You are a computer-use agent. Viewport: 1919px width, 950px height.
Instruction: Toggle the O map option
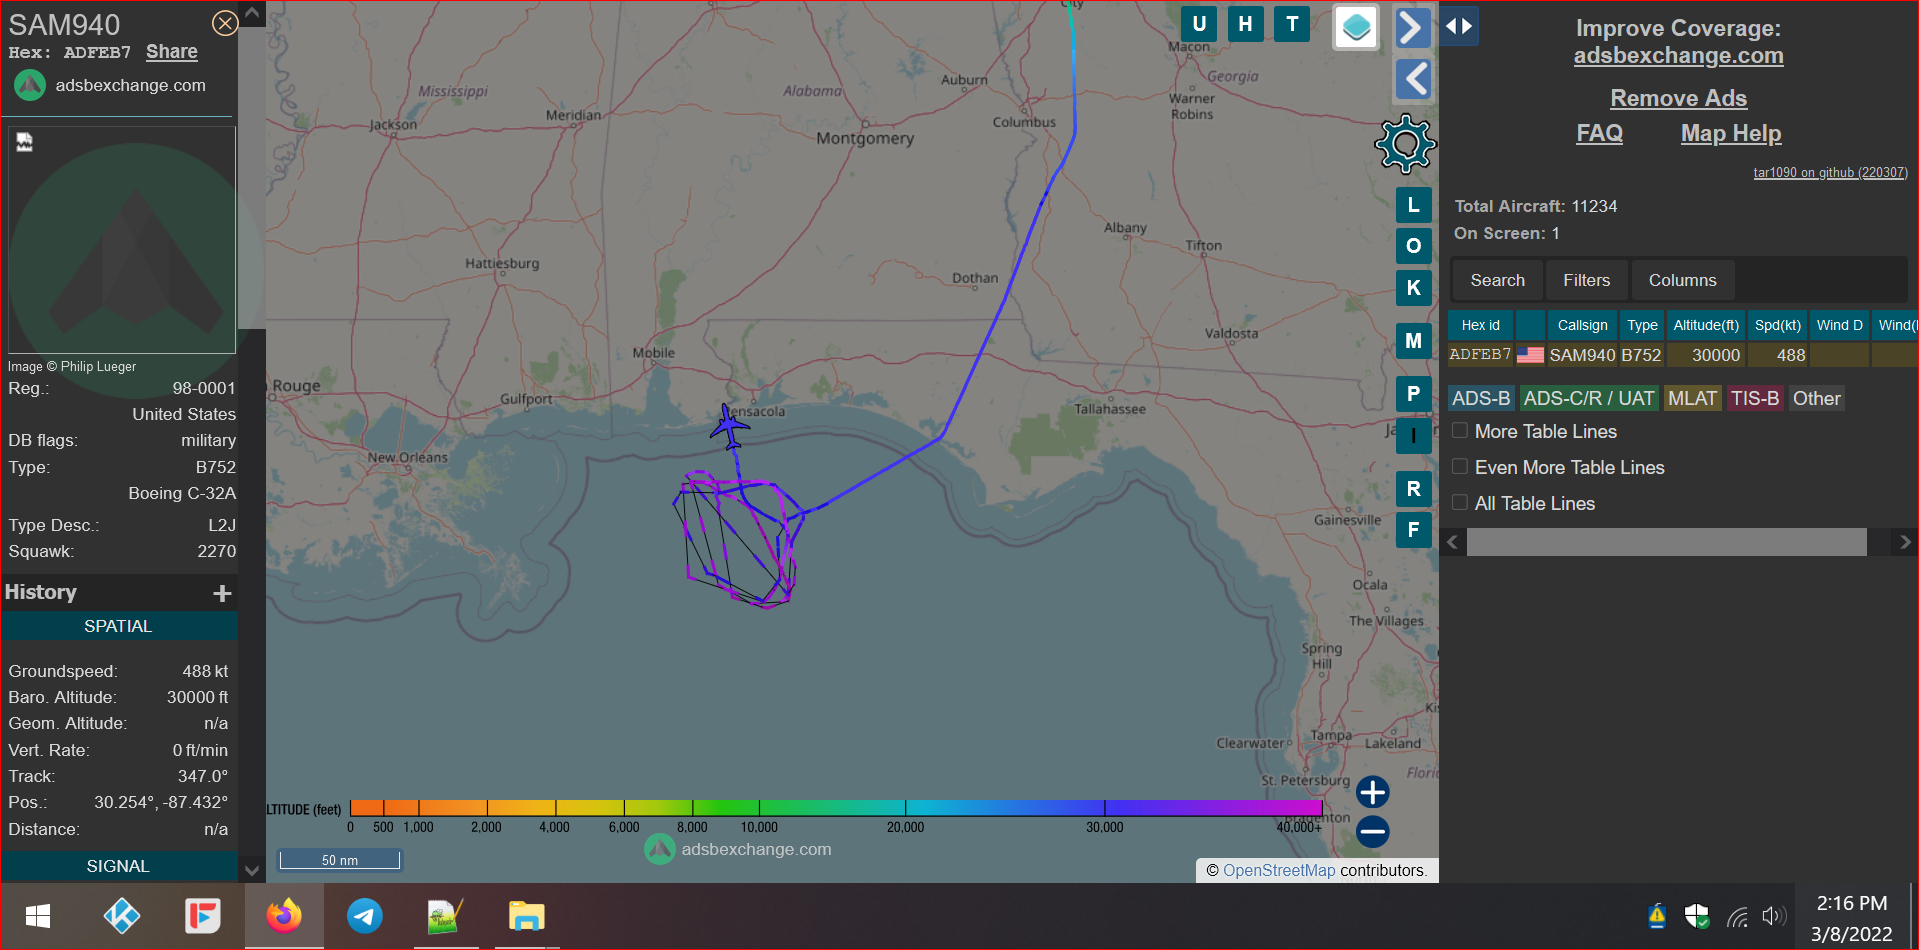(1413, 246)
